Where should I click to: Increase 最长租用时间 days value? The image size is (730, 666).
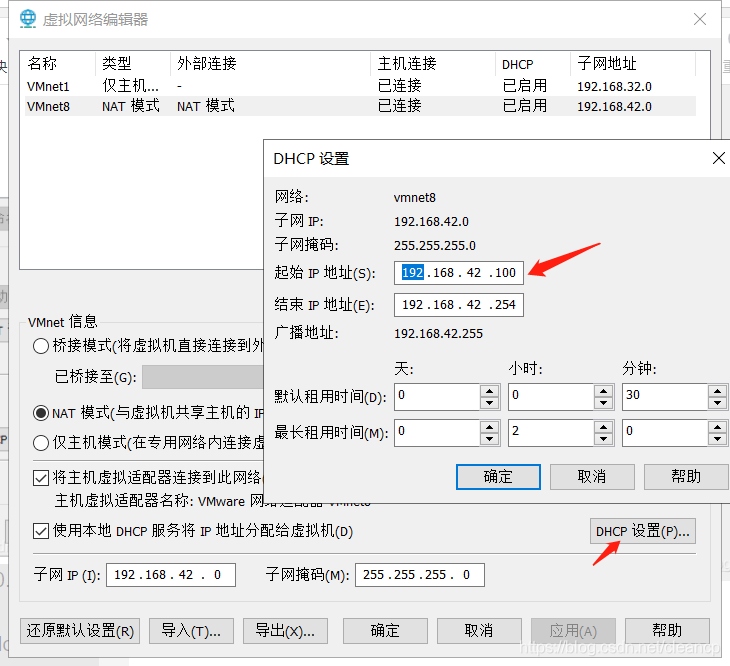pyautogui.click(x=489, y=427)
